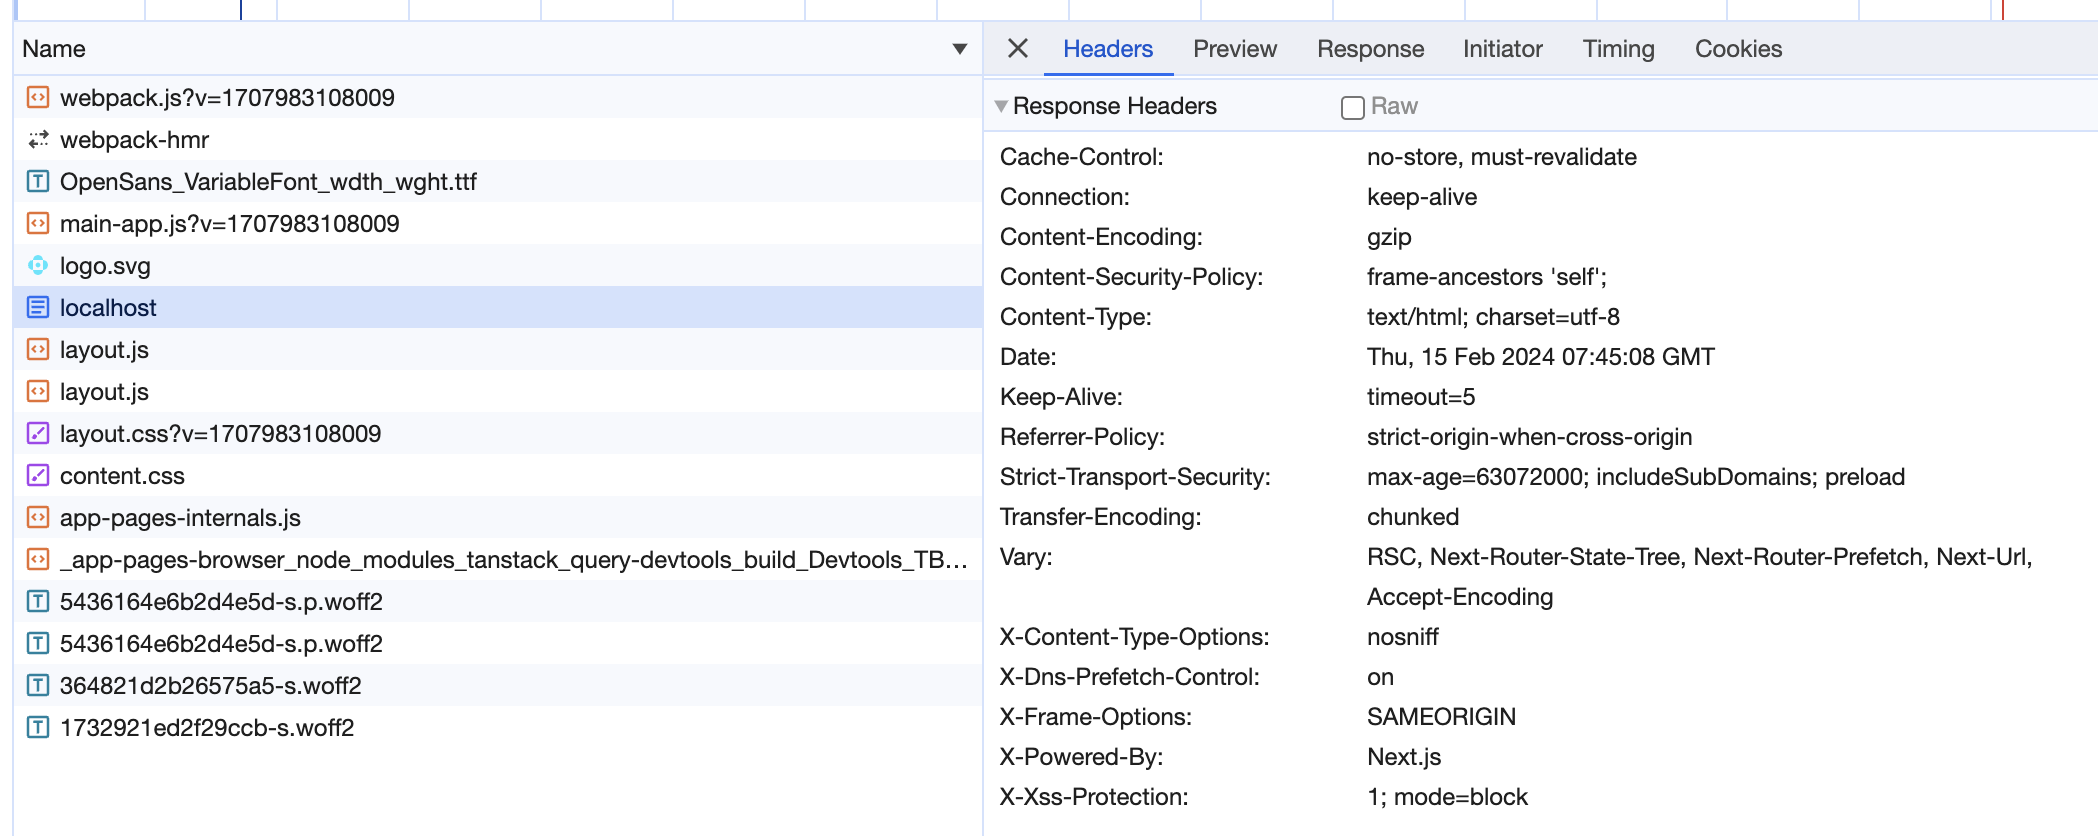The image size is (2098, 836).
Task: Click the Cache-Control header name
Action: pyautogui.click(x=1082, y=157)
